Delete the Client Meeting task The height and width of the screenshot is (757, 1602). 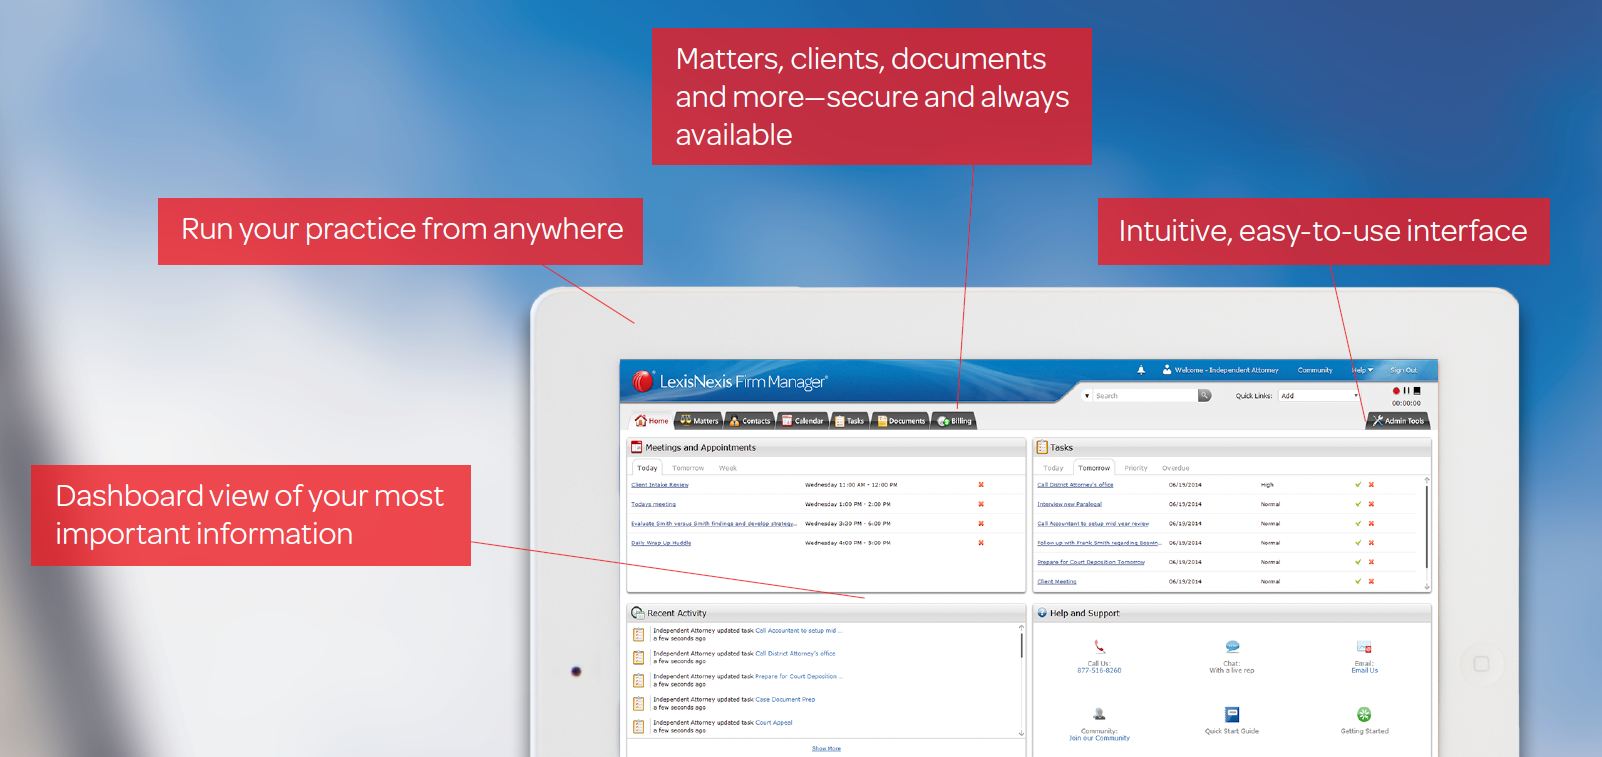click(1371, 581)
